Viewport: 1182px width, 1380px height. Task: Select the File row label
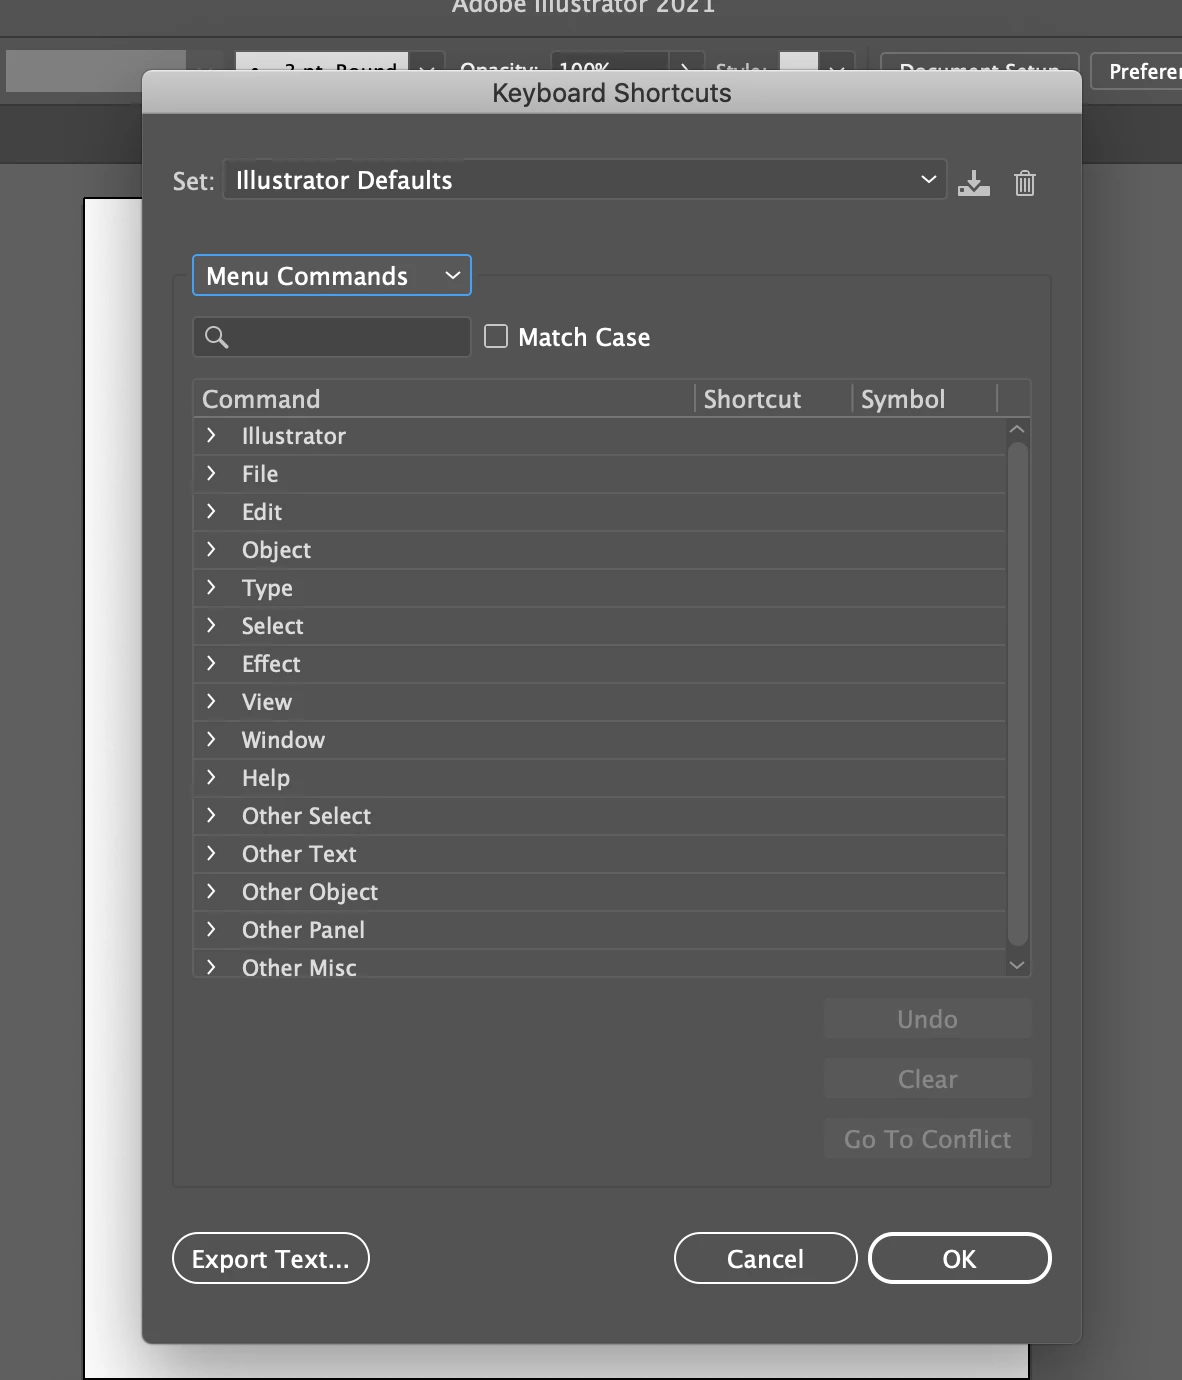point(260,474)
